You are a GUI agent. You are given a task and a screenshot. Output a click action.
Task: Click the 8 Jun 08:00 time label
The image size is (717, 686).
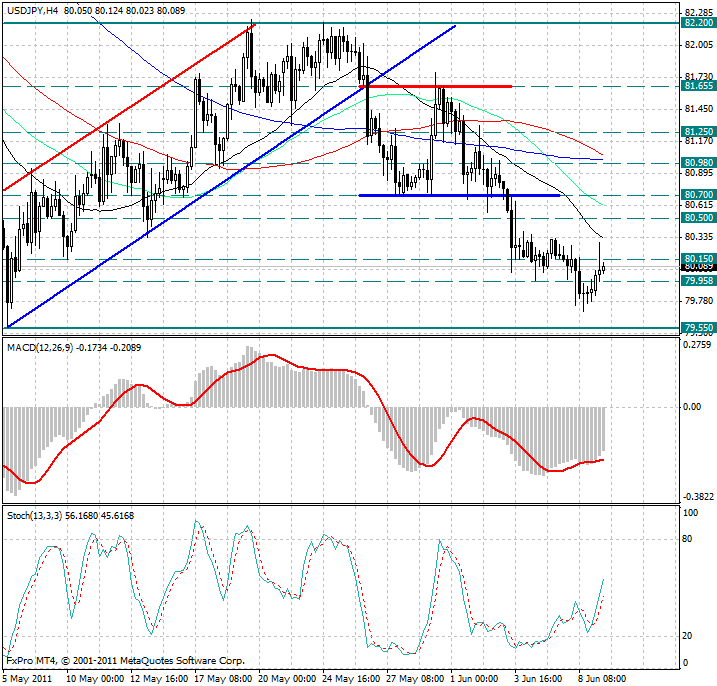point(601,677)
